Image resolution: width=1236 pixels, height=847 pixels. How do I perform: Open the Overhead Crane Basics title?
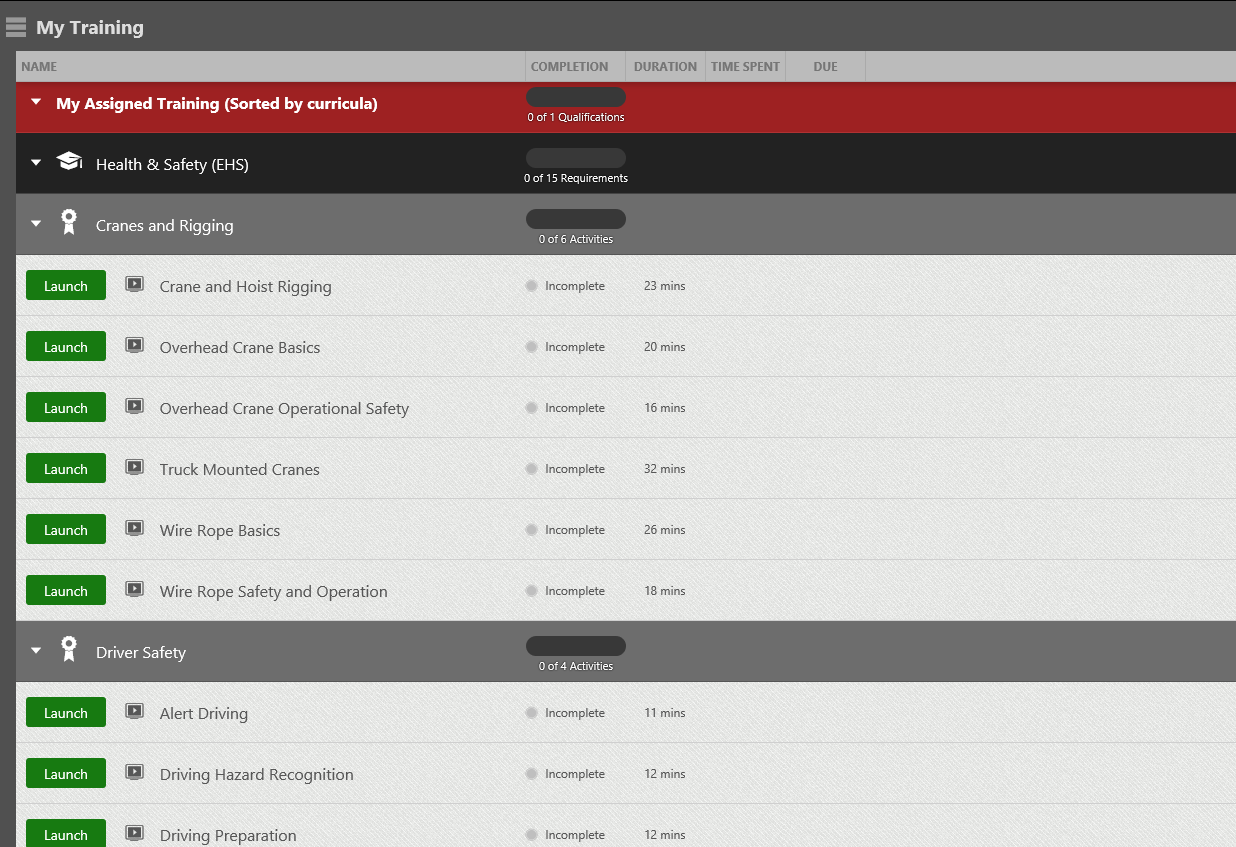click(240, 348)
